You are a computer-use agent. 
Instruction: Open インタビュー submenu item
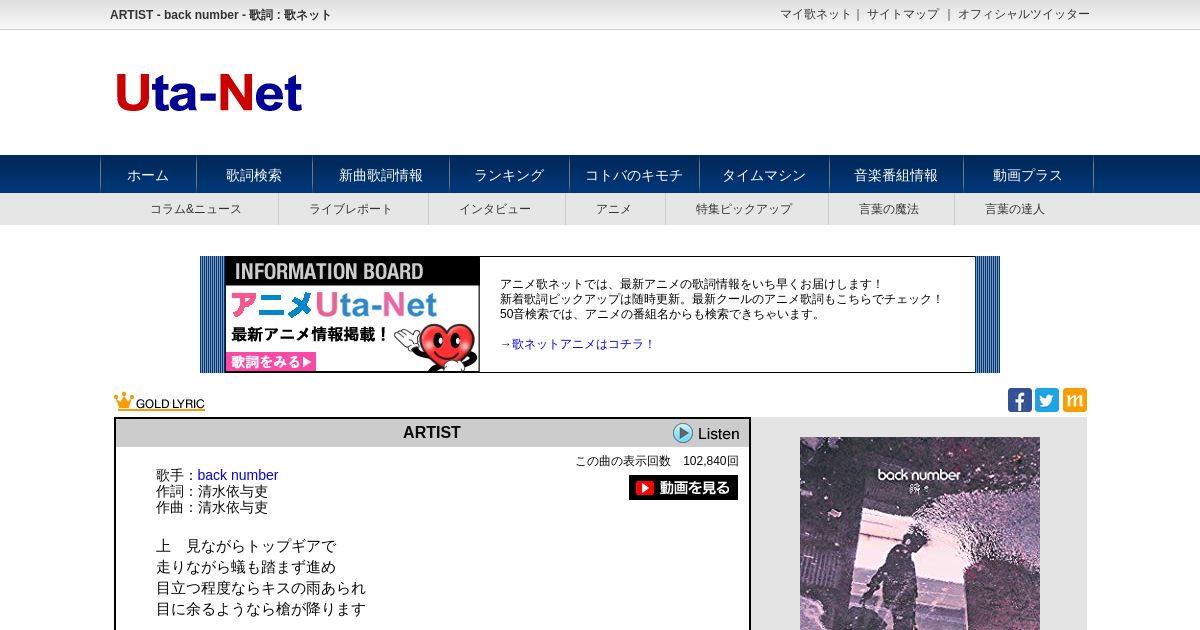(495, 209)
